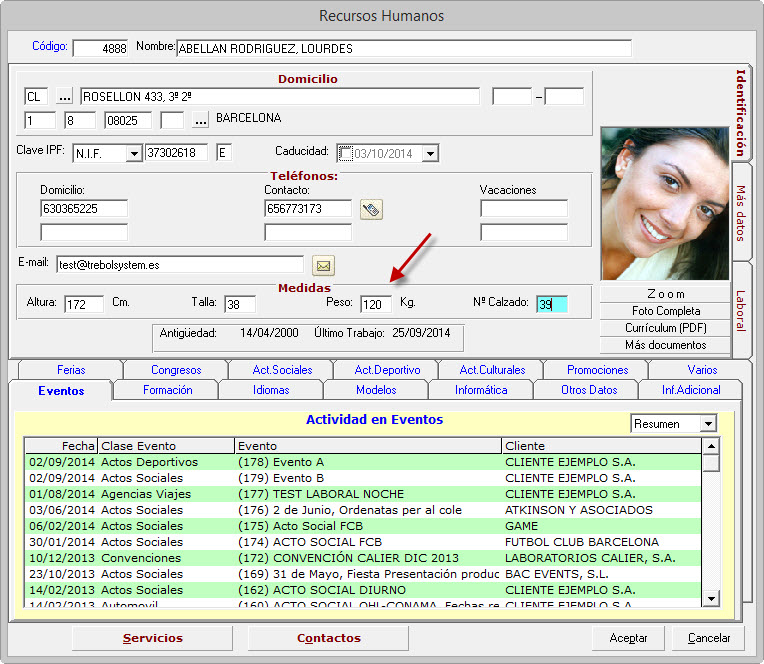Select row (175) Acto Social FCB
Image resolution: width=764 pixels, height=664 pixels.
click(x=363, y=526)
